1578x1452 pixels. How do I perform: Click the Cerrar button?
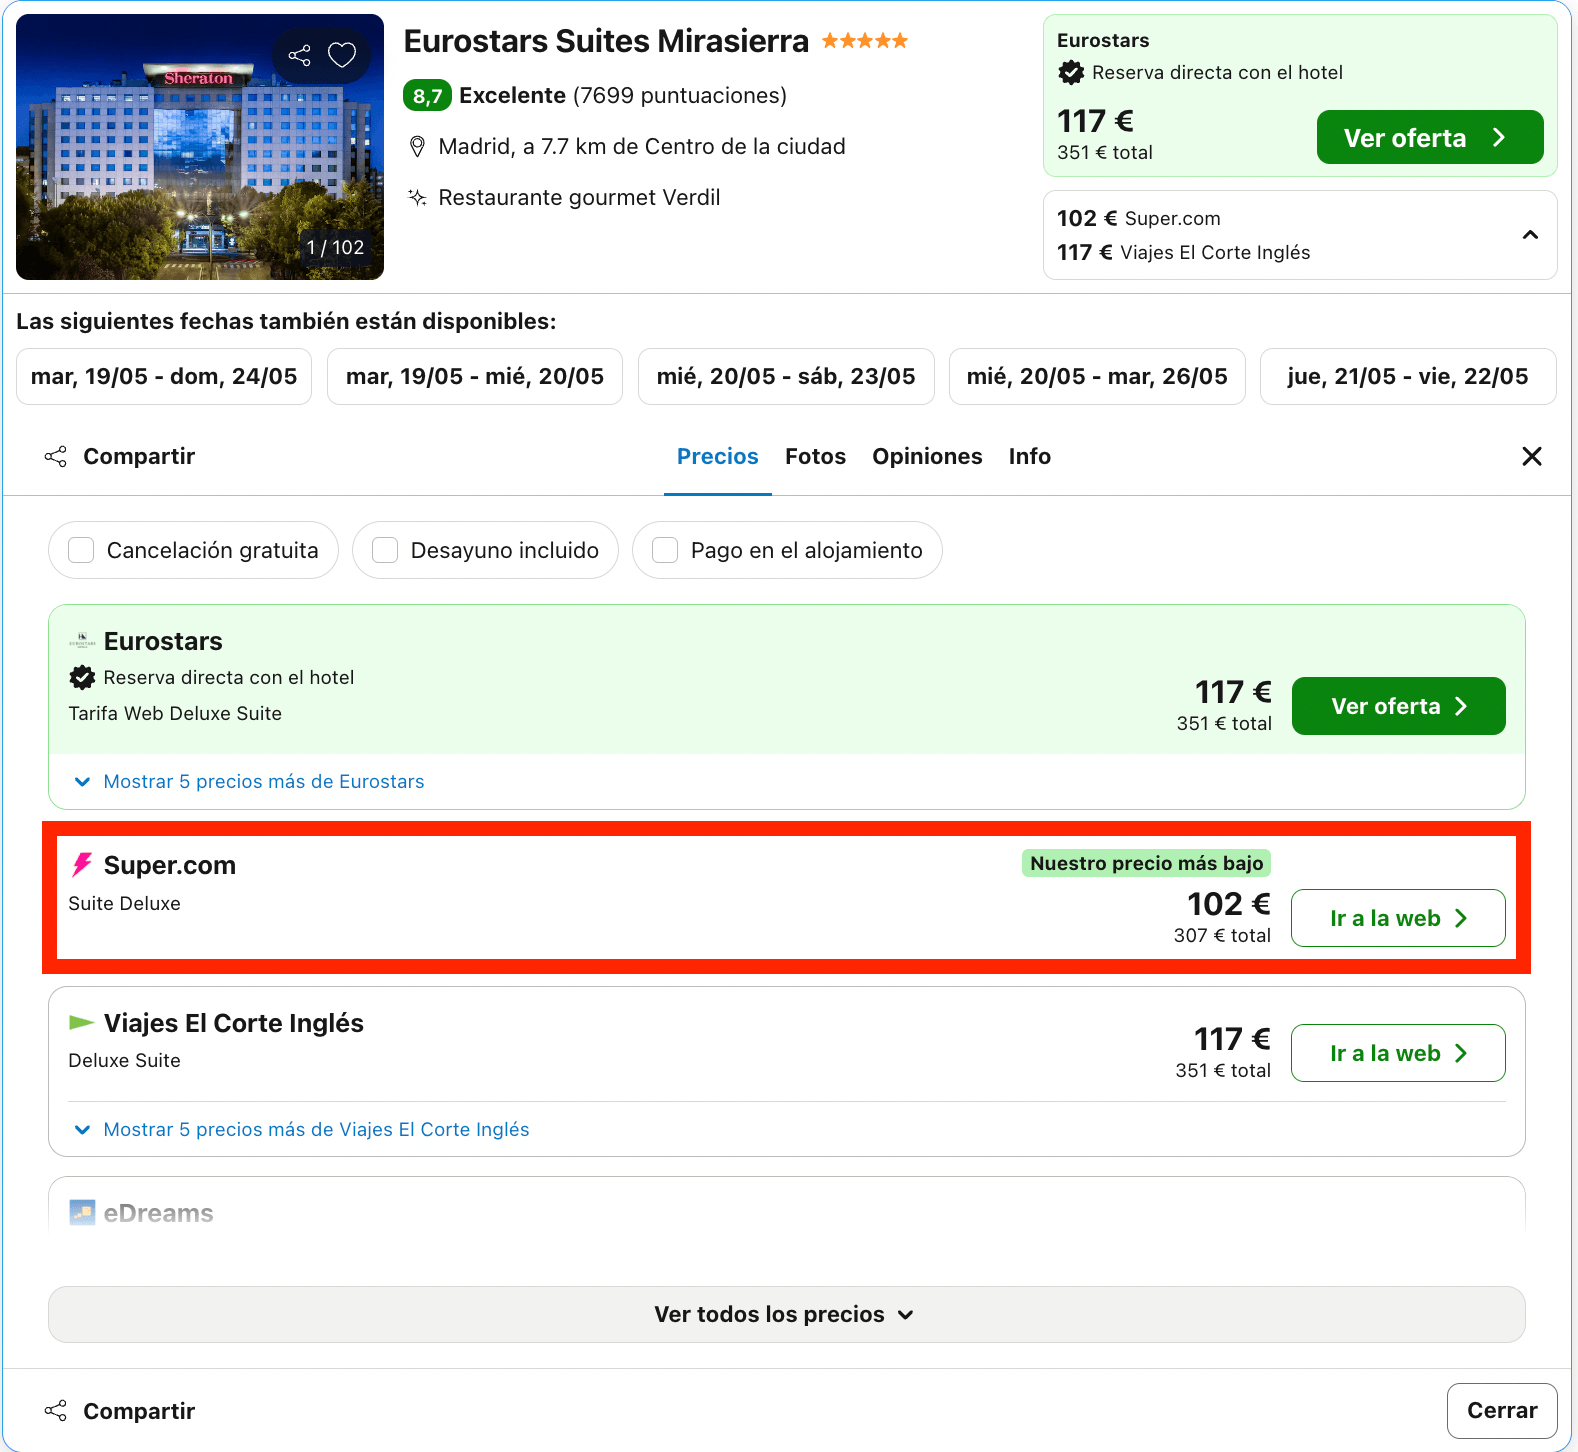[x=1502, y=1411]
